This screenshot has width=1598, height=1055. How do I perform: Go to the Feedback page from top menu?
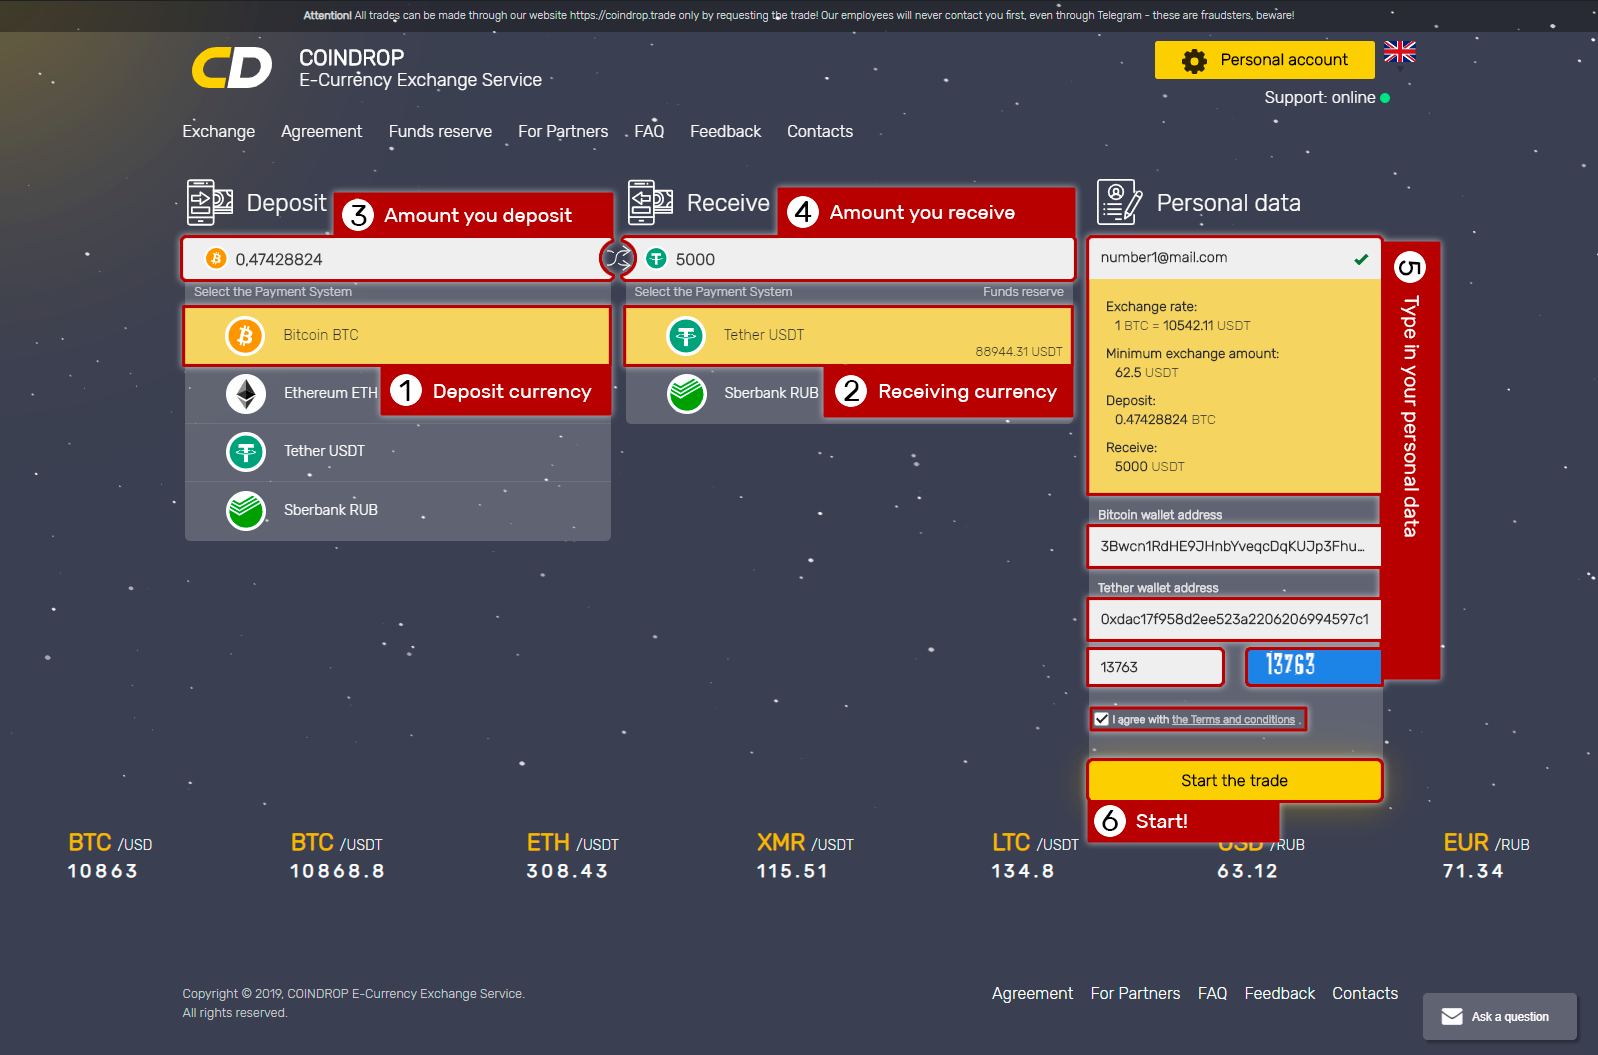tap(725, 131)
